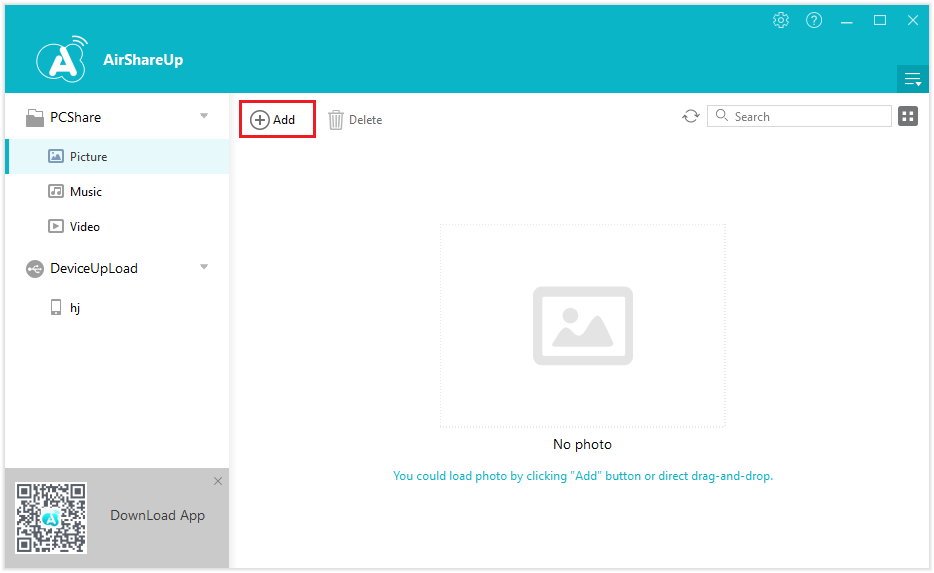This screenshot has height=573, width=934.
Task: Refresh the picture list
Action: coord(690,116)
